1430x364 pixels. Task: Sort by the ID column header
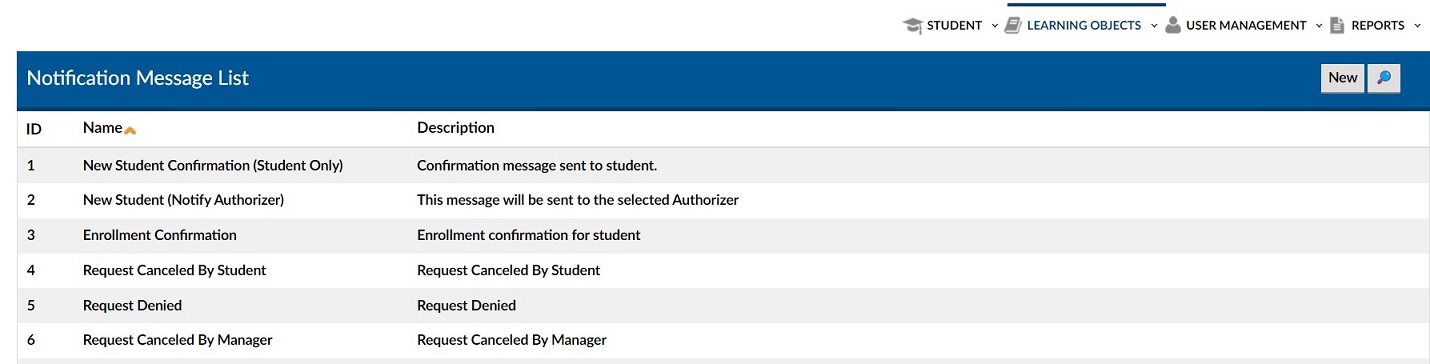33,129
